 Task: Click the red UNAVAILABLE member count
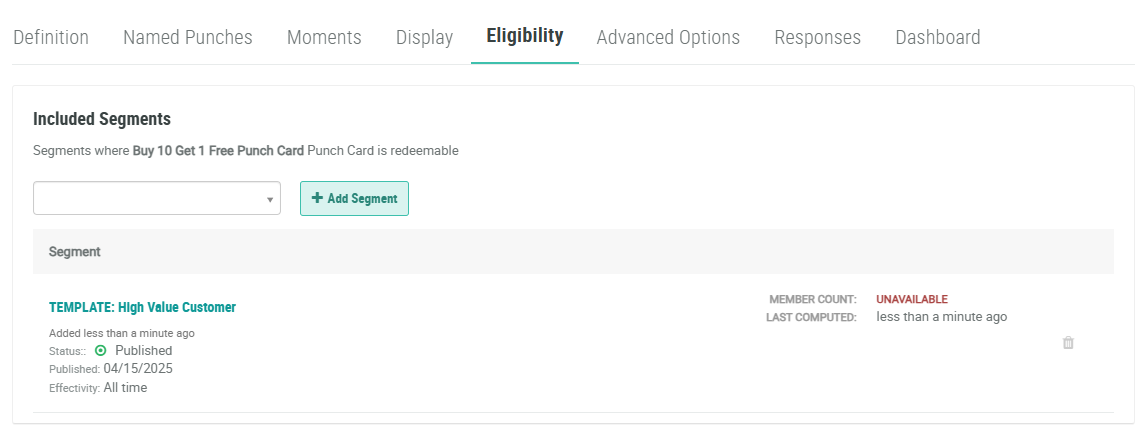[x=912, y=299]
